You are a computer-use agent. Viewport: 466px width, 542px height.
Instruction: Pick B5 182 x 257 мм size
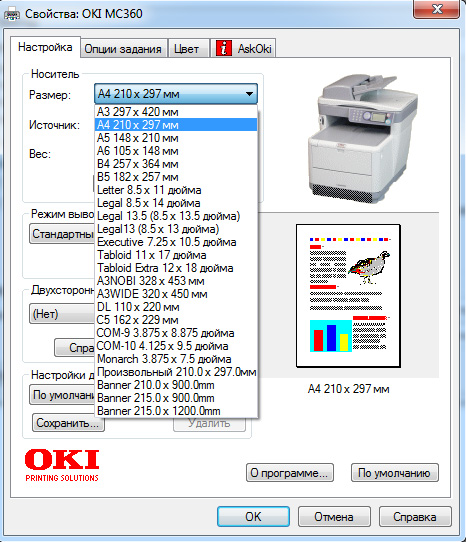point(176,177)
